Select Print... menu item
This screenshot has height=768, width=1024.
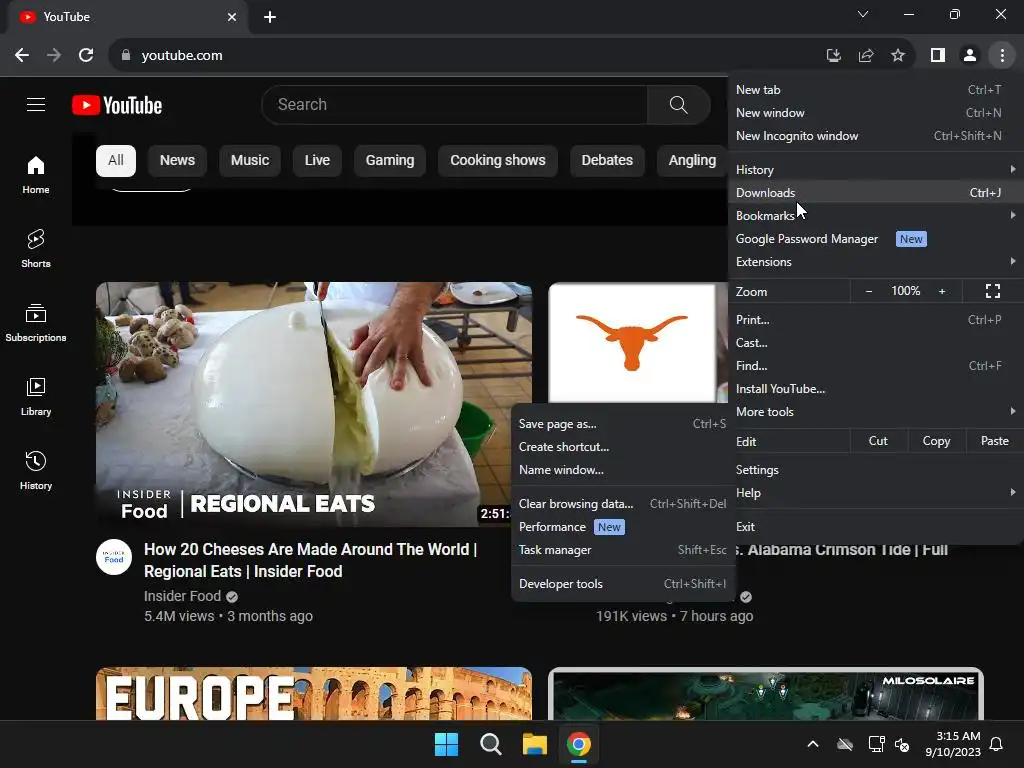click(x=875, y=320)
